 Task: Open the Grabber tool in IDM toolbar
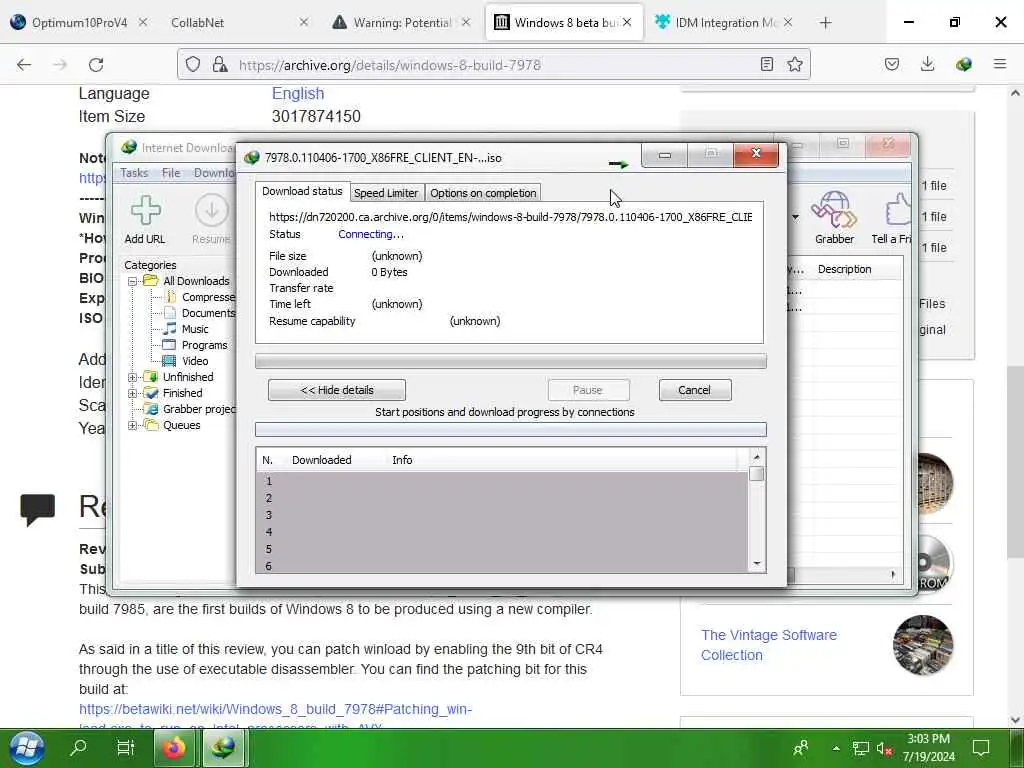[834, 210]
